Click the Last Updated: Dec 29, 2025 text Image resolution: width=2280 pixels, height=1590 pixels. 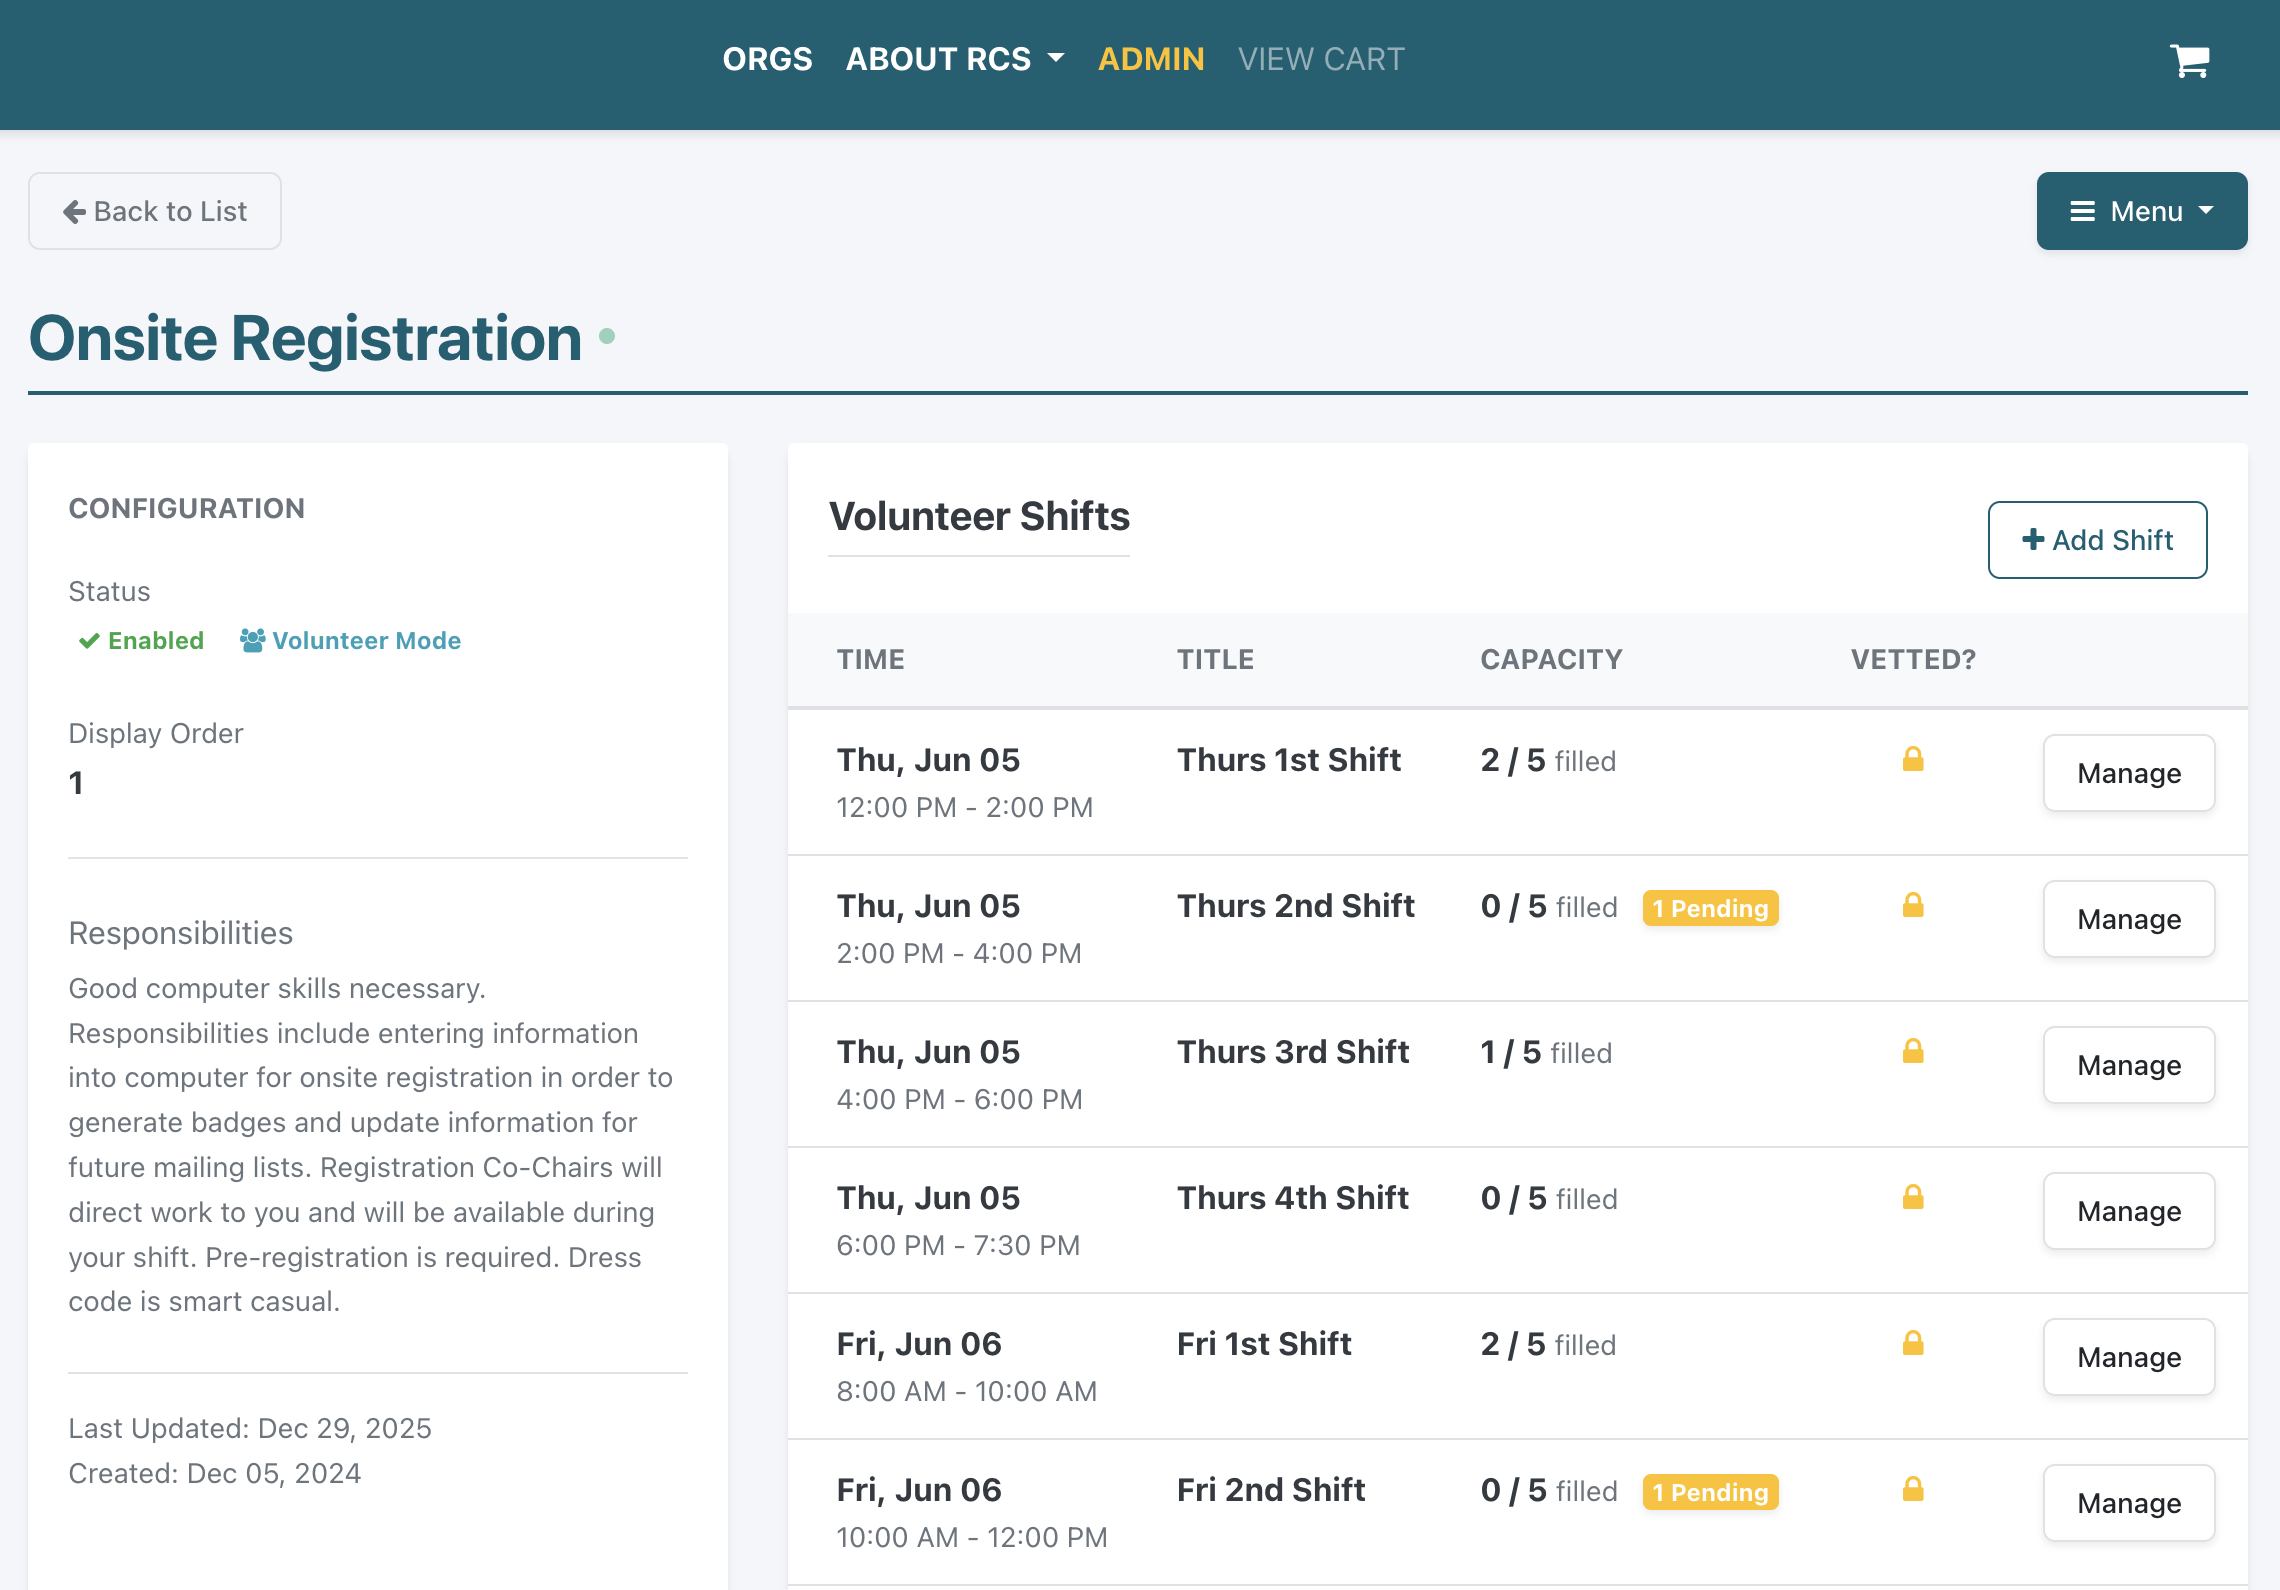pyautogui.click(x=250, y=1428)
